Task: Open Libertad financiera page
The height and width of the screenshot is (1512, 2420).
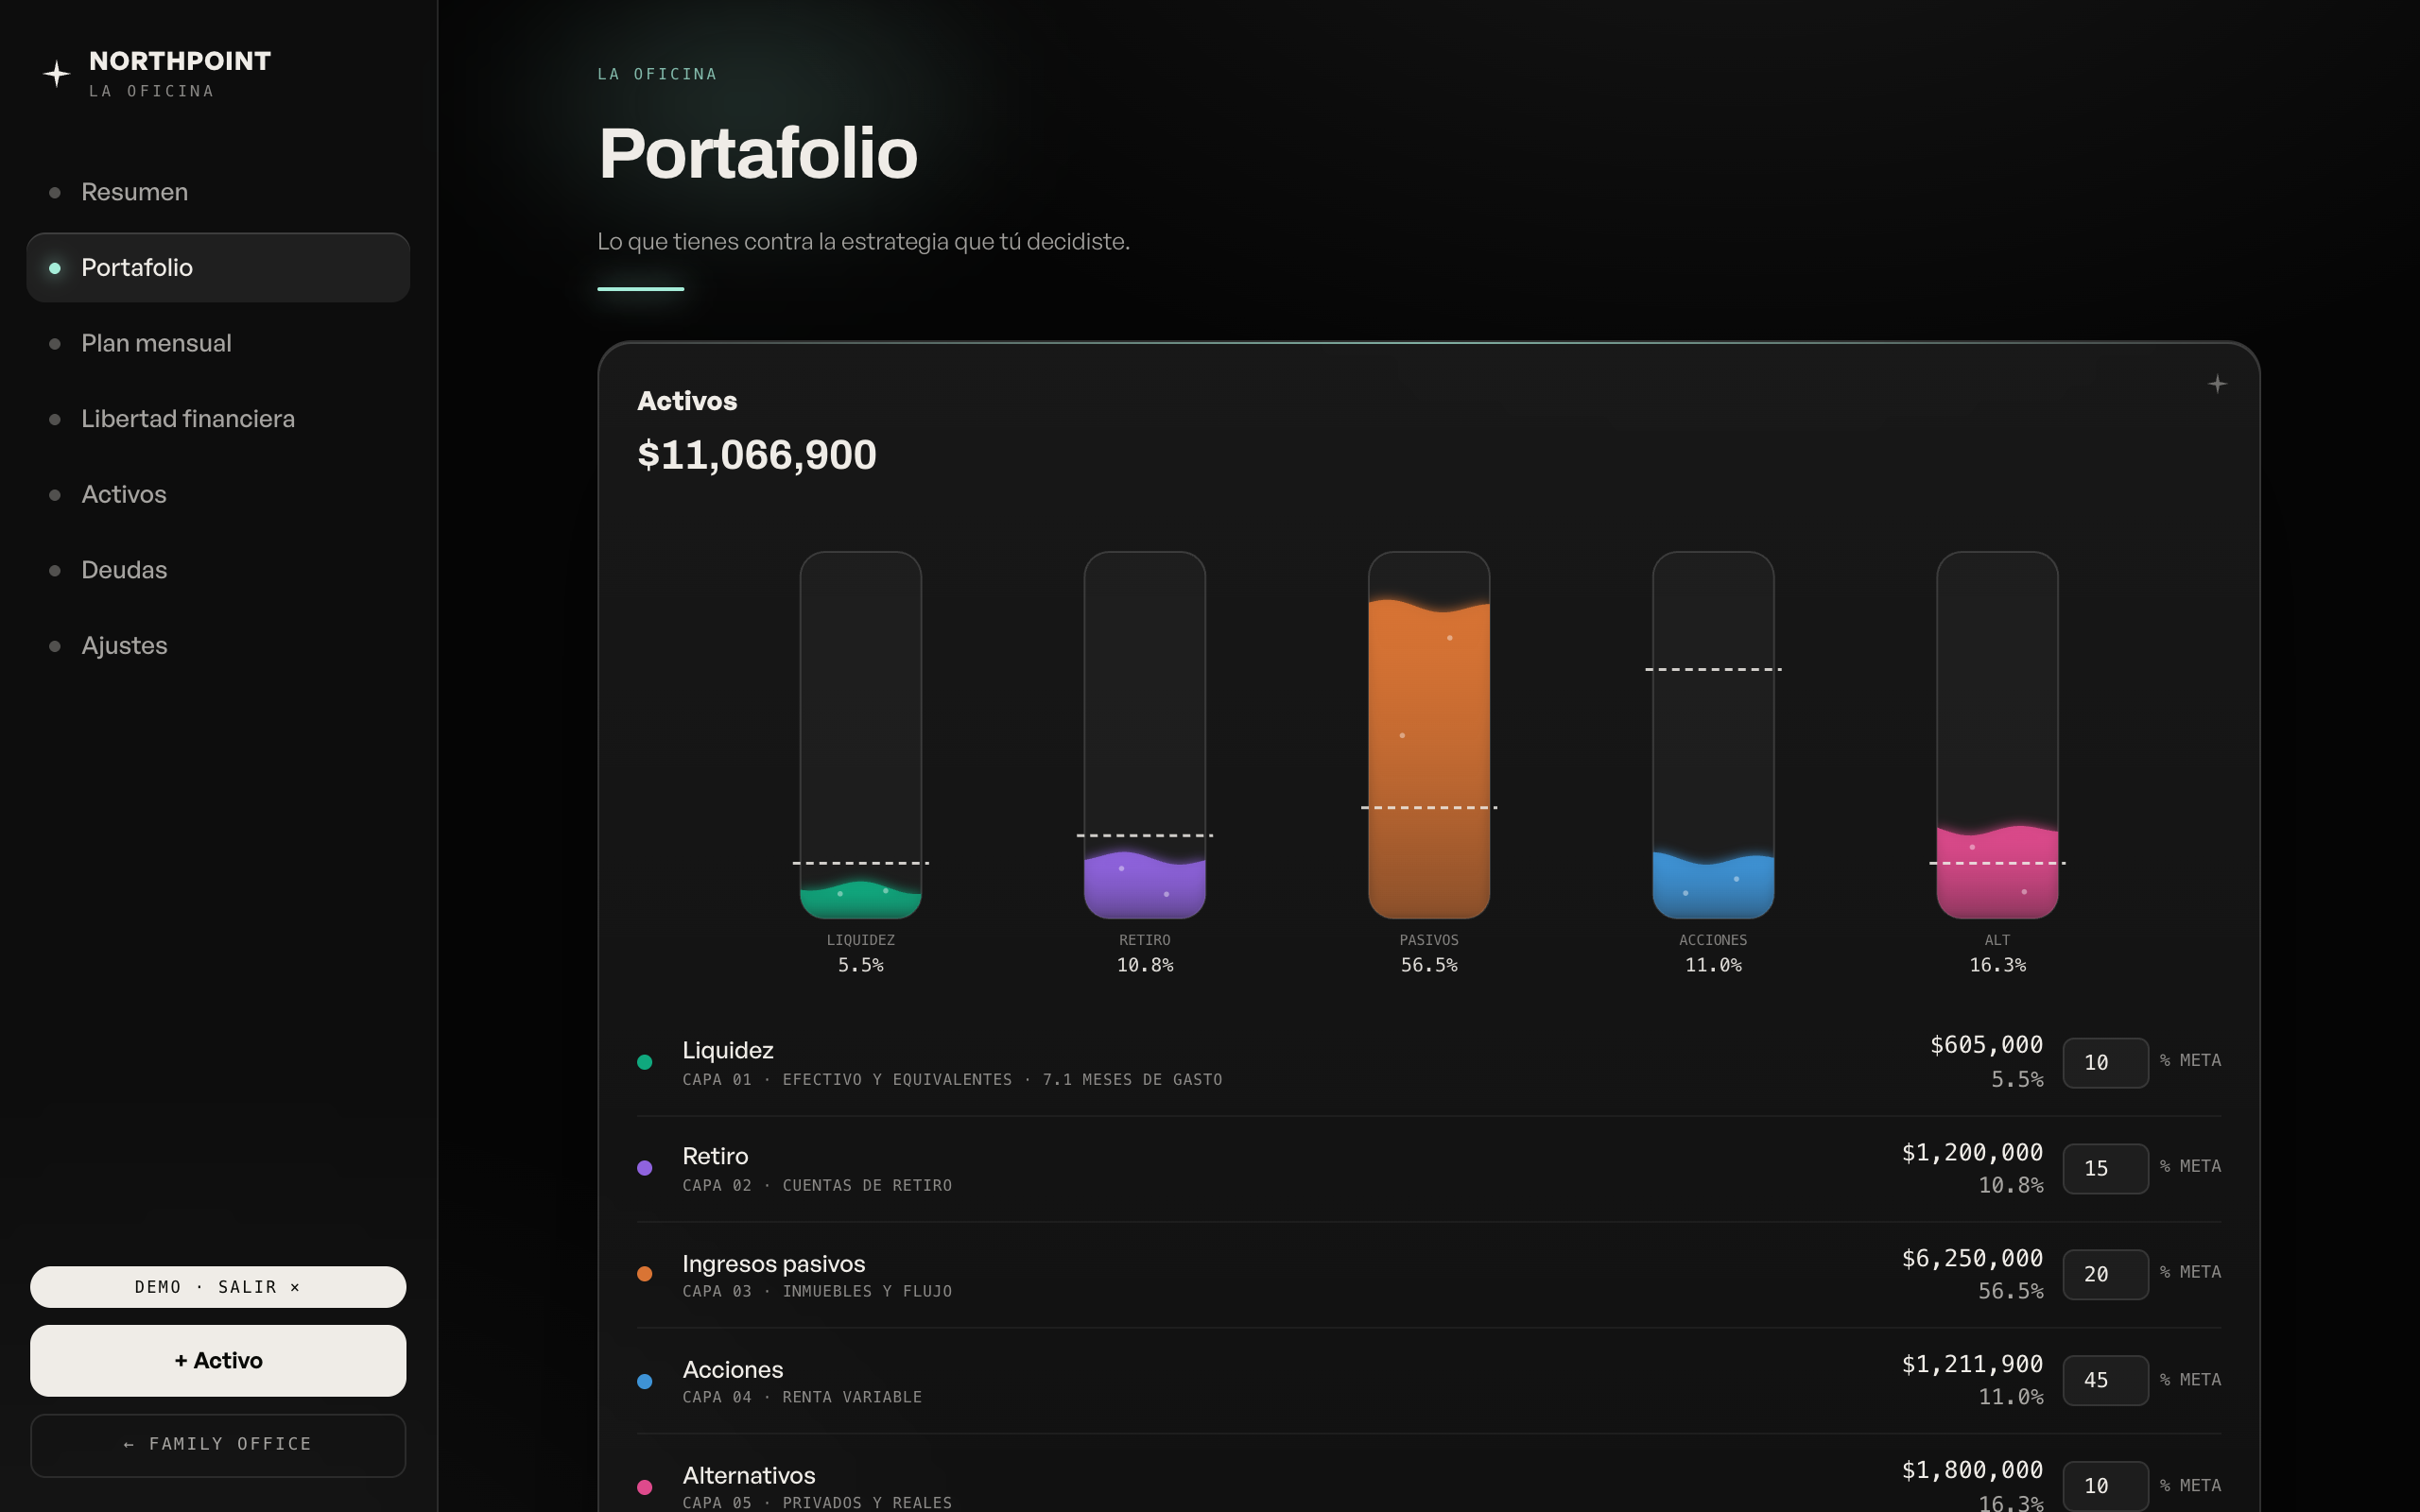Action: point(218,419)
